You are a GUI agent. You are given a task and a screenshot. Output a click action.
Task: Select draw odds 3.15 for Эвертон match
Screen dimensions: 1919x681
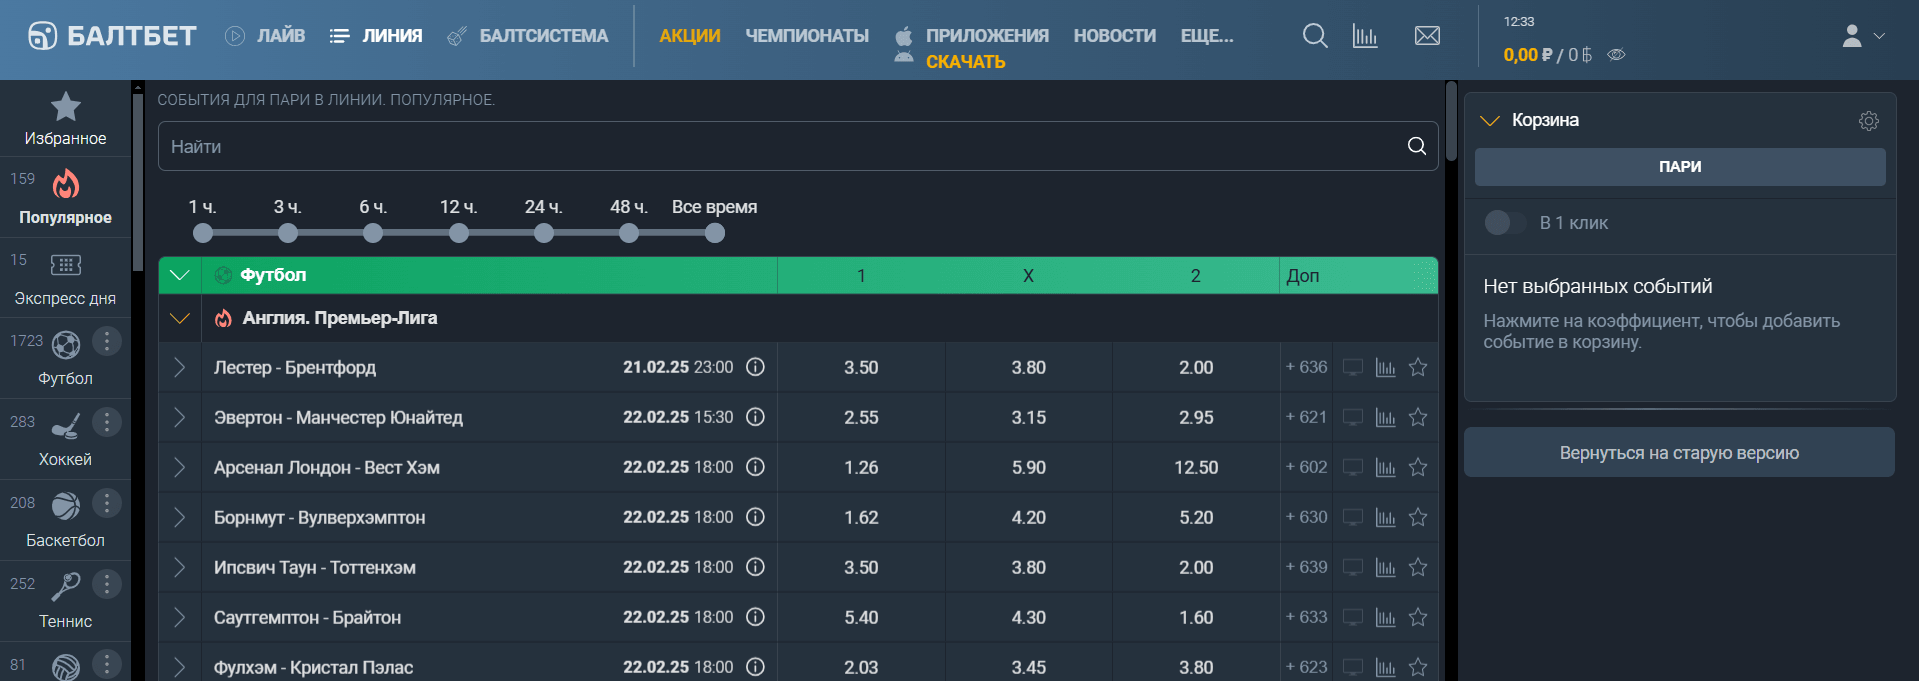[1028, 417]
